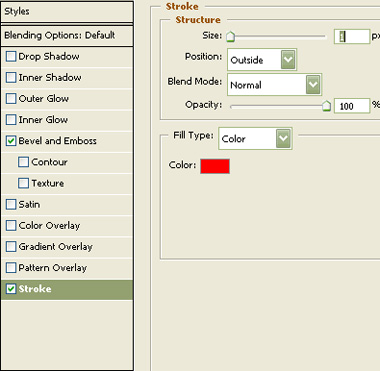Click the Opacity slider handle
The width and height of the screenshot is (380, 371).
point(326,106)
